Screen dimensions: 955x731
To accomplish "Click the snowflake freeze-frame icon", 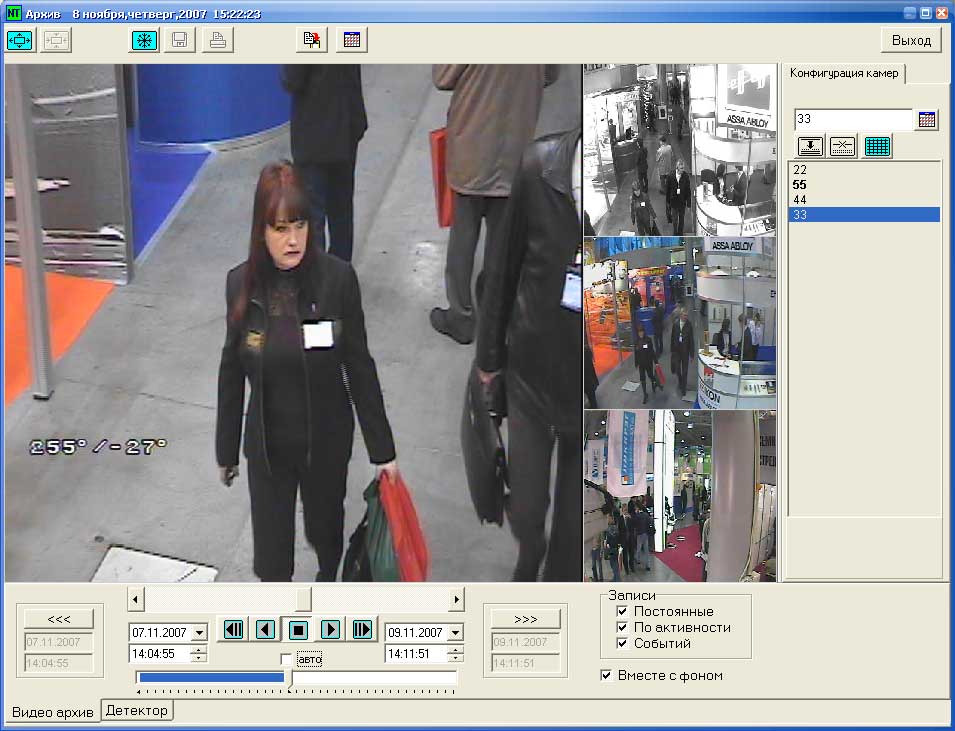I will [x=145, y=40].
